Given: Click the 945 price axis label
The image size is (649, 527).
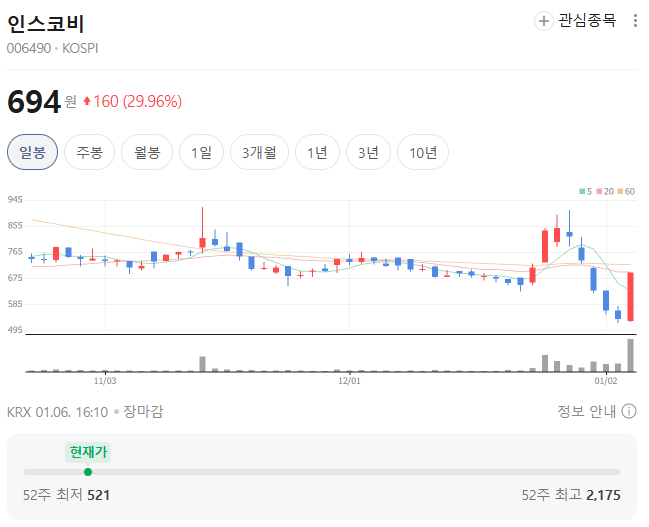Looking at the screenshot, I should tap(15, 200).
